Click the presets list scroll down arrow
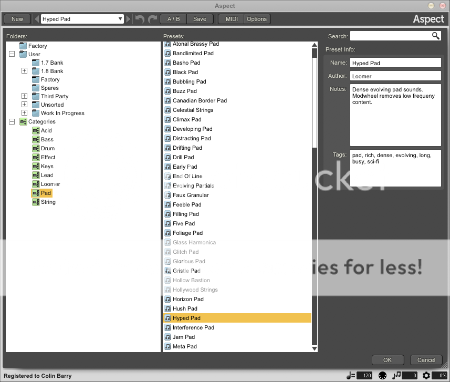The image size is (450, 382). click(x=314, y=348)
